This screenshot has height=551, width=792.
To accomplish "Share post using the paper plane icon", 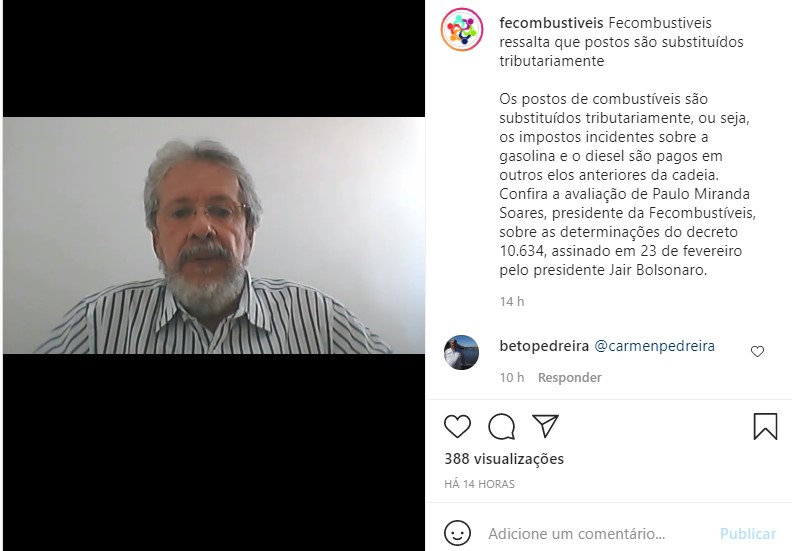I will (545, 426).
